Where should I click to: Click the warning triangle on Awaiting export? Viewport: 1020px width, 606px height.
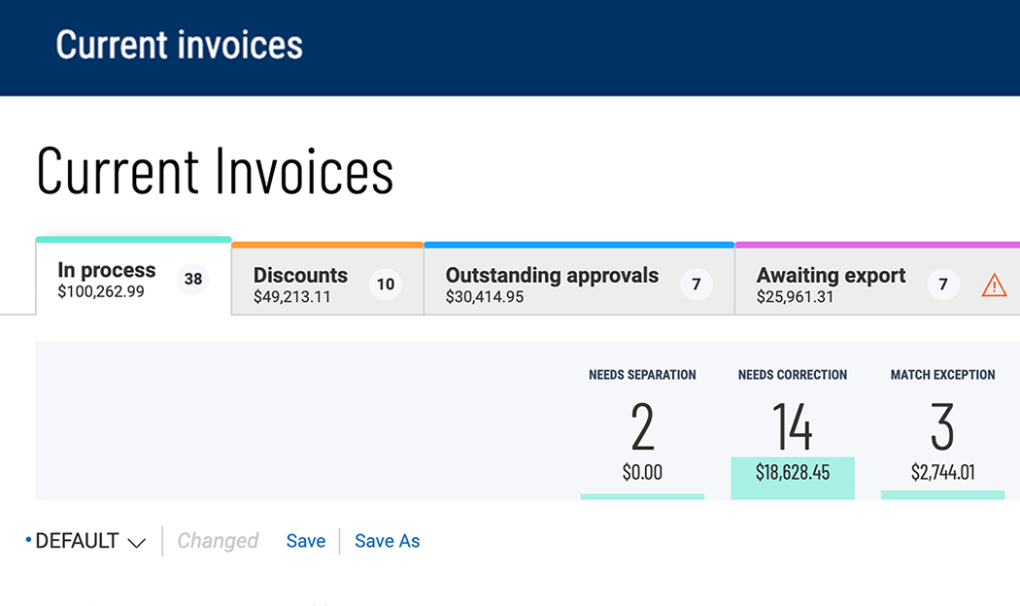coord(993,286)
